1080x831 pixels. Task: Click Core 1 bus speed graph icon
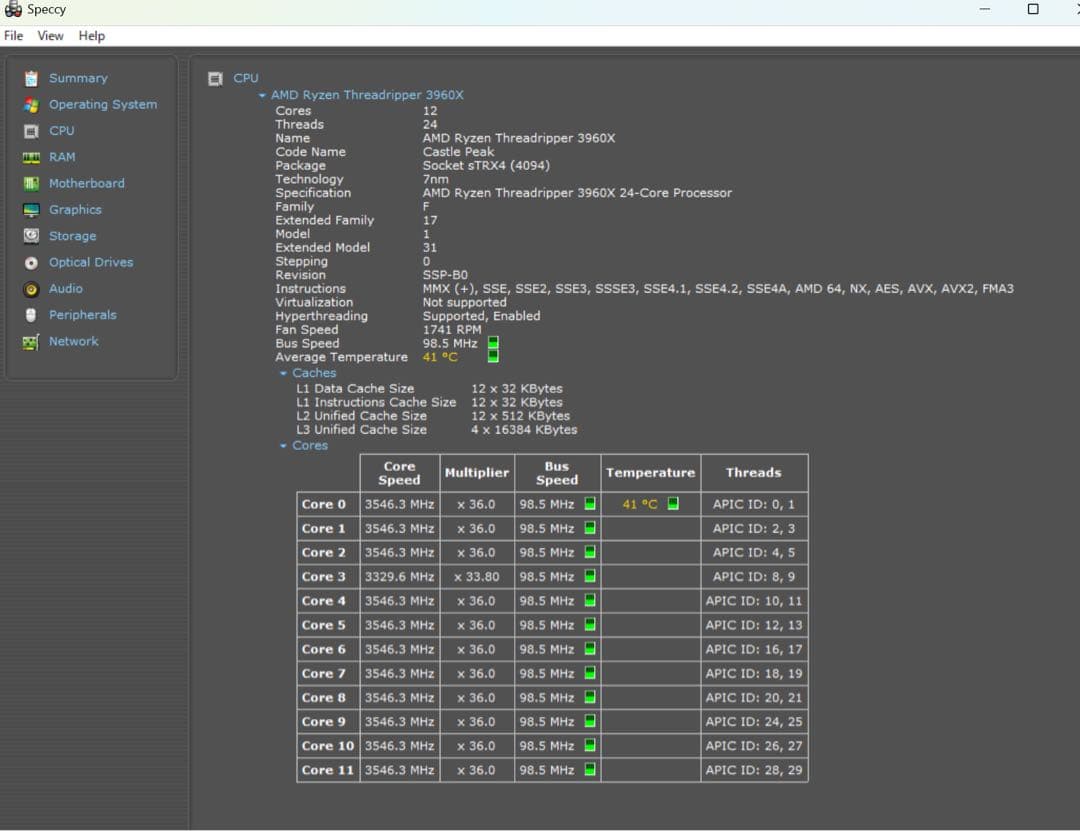[590, 528]
